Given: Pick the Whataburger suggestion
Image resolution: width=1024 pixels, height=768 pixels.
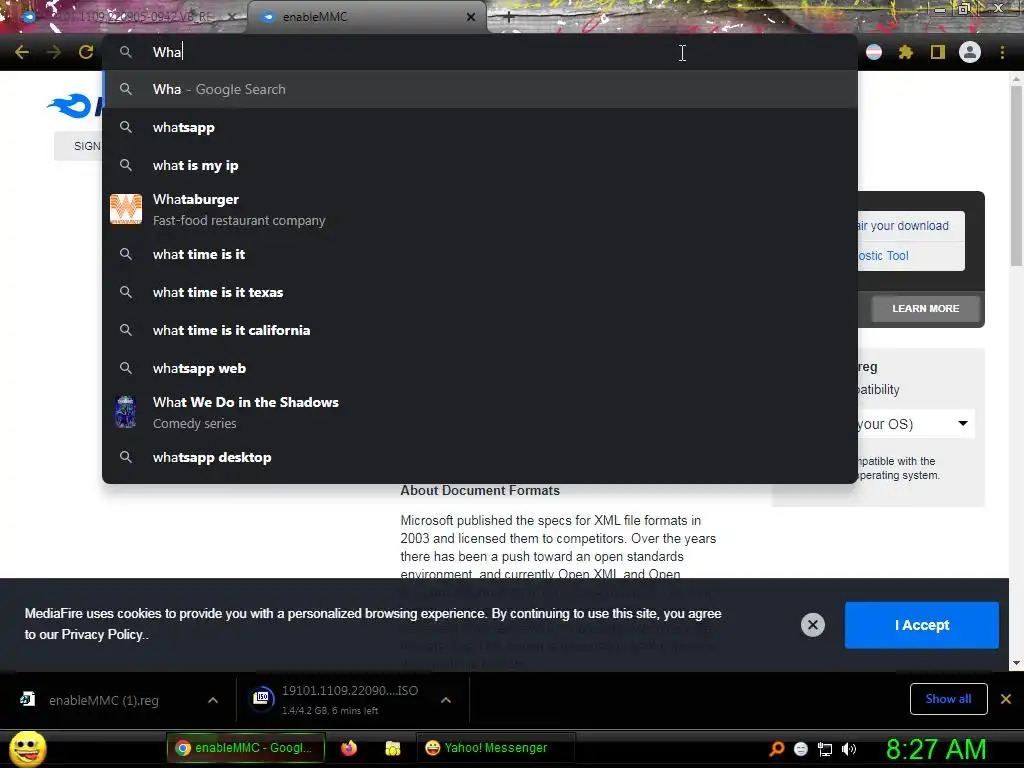Looking at the screenshot, I should click(480, 210).
